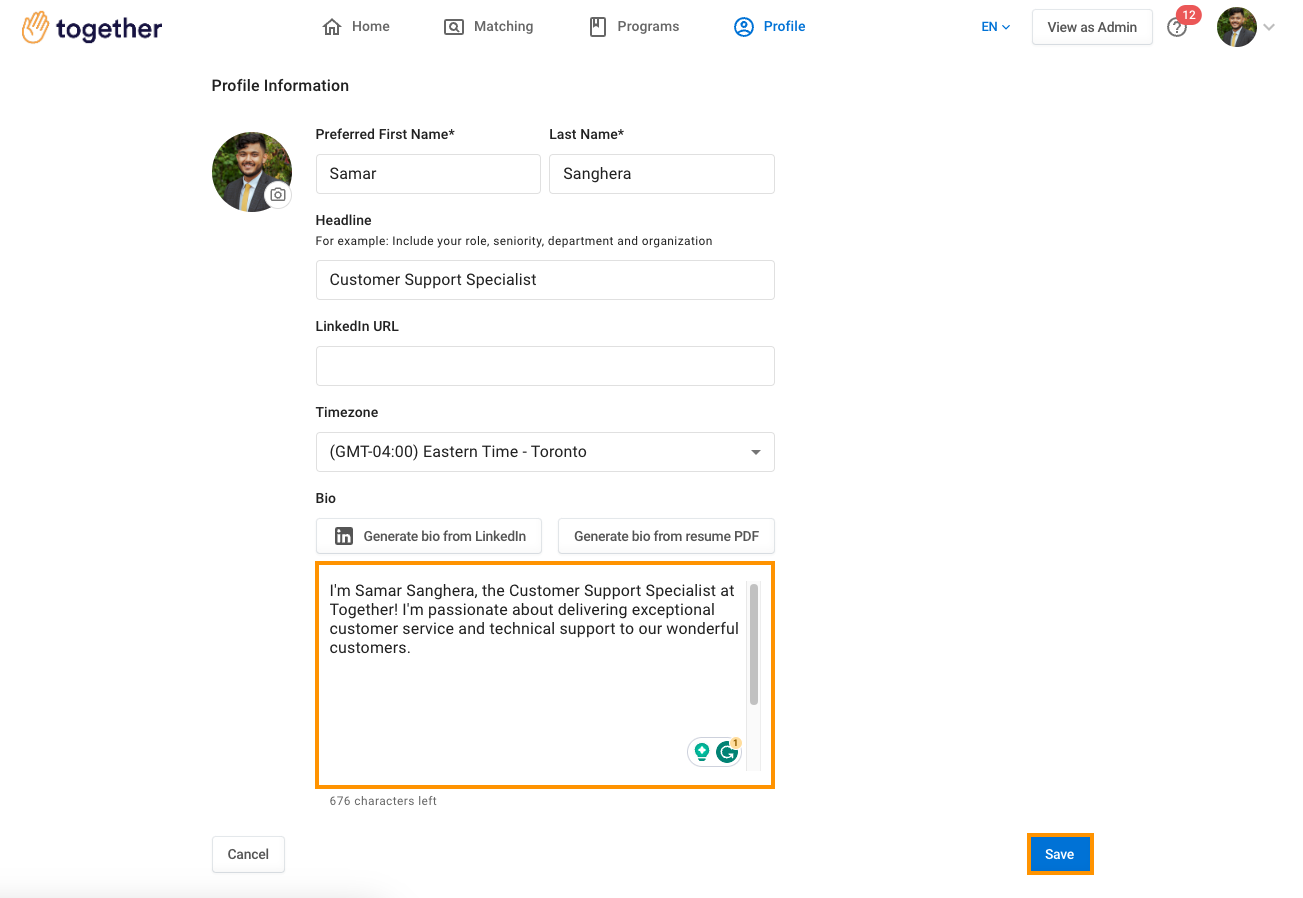This screenshot has height=898, width=1303.
Task: Focus the Last Name field
Action: coord(662,174)
